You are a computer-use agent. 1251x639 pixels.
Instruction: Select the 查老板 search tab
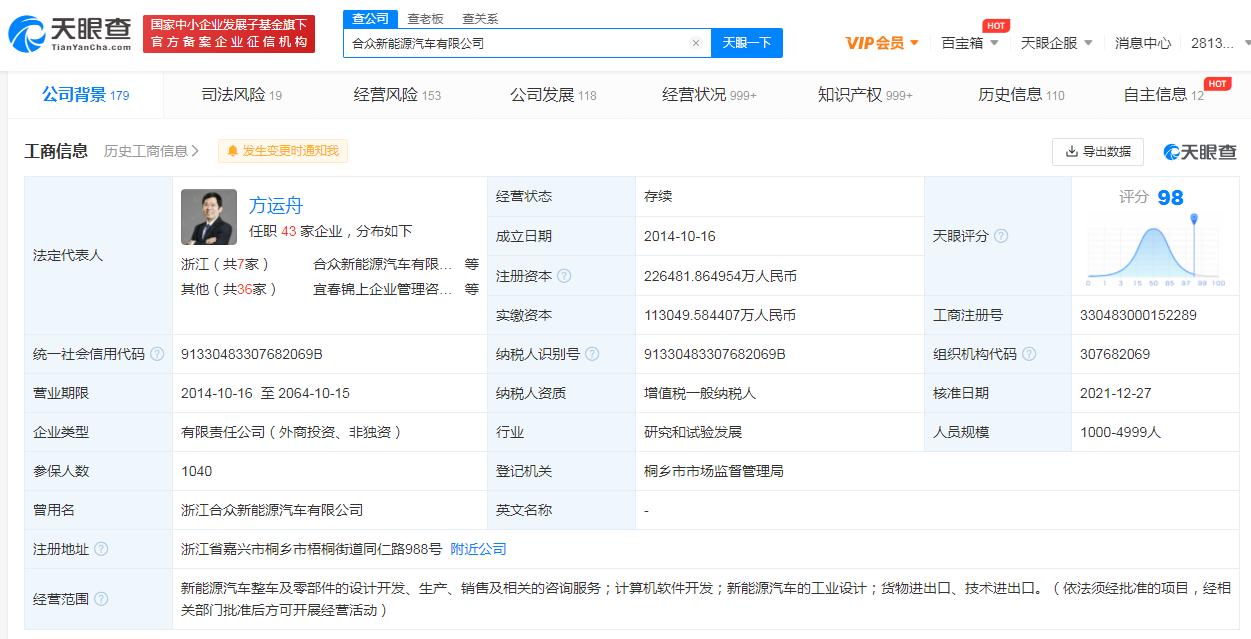tap(425, 19)
